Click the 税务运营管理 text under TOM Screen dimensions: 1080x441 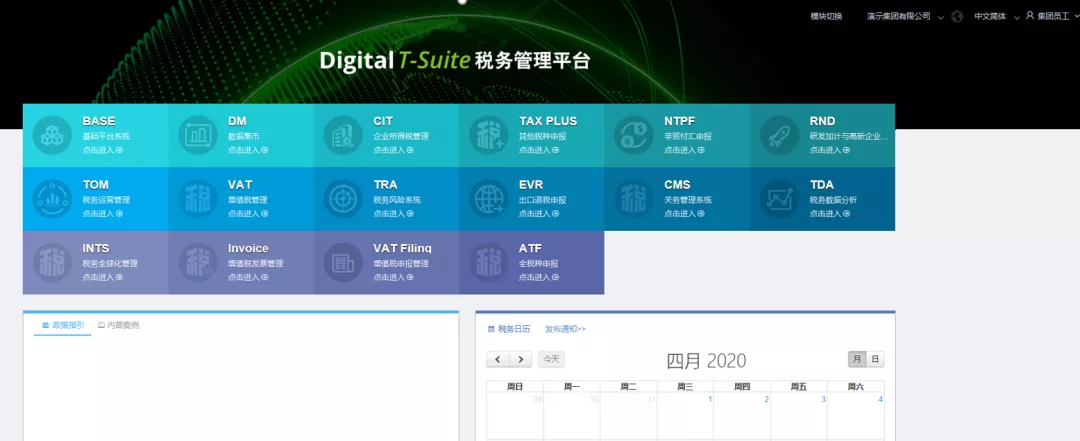pos(106,201)
